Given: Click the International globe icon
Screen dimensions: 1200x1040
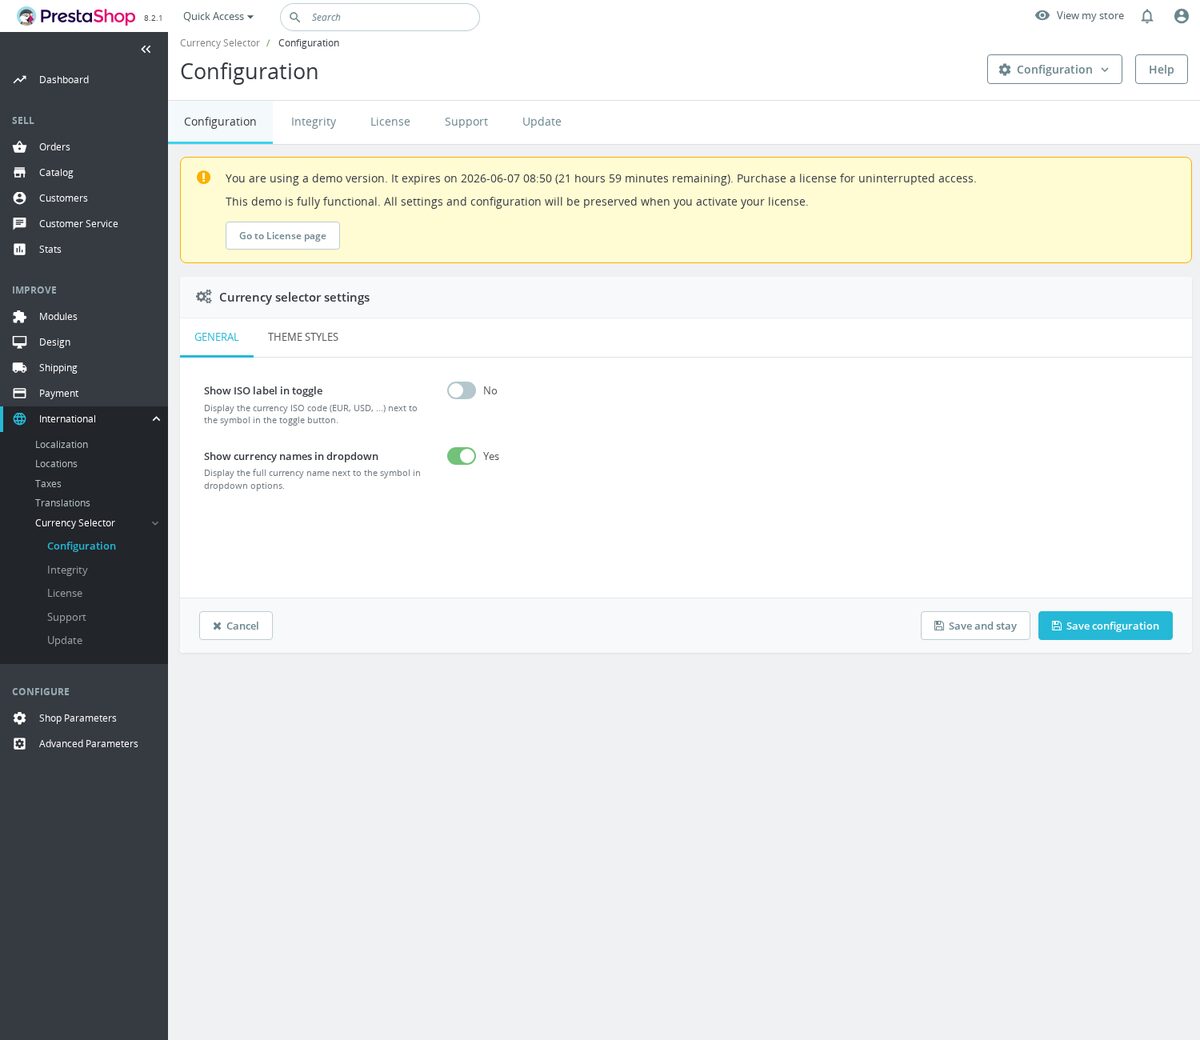Looking at the screenshot, I should click(x=19, y=419).
